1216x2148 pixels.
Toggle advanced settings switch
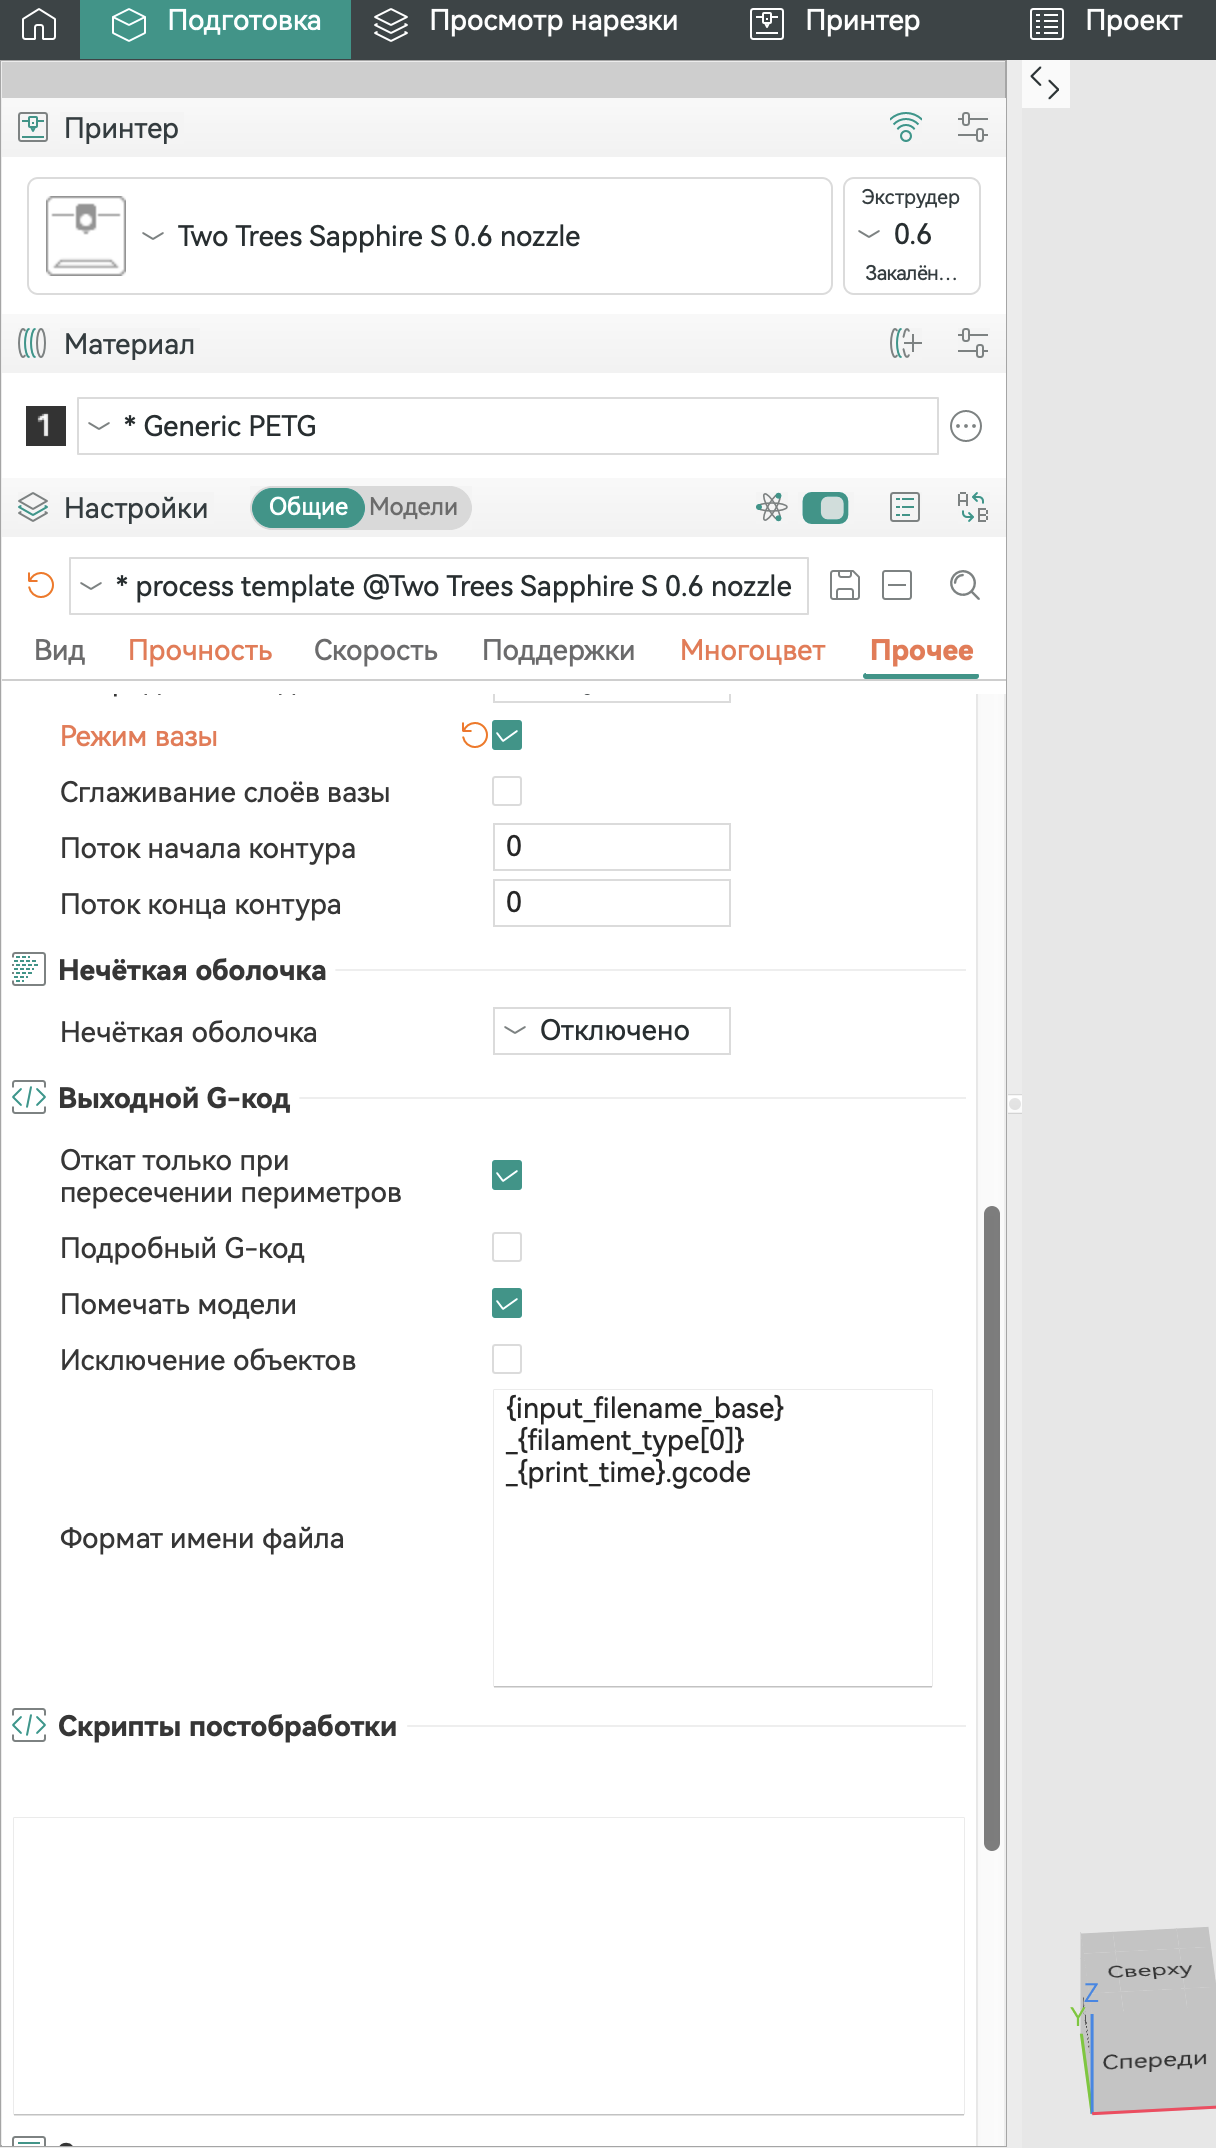click(825, 508)
